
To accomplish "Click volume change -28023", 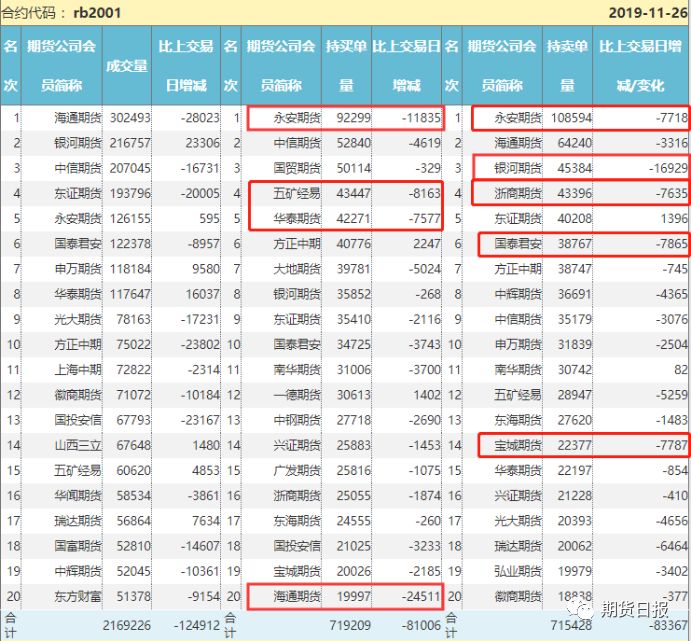I will pos(200,118).
